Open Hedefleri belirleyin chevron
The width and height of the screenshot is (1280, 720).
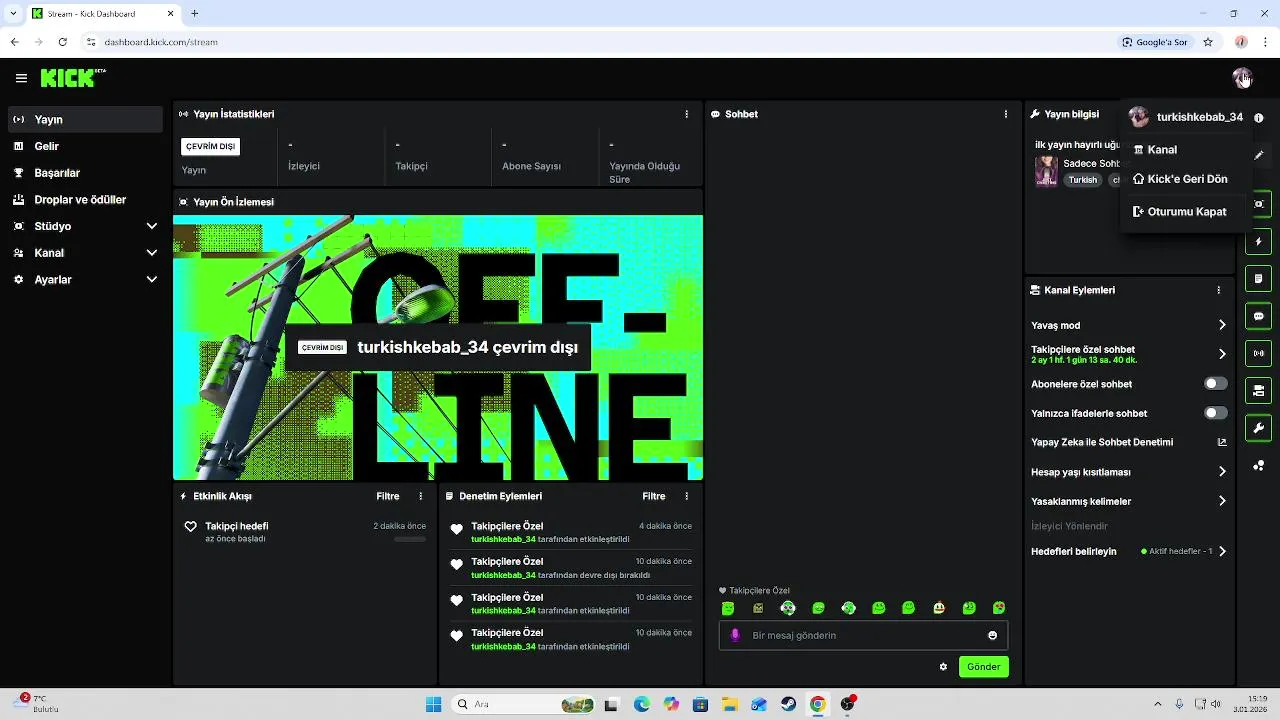pyautogui.click(x=1222, y=551)
